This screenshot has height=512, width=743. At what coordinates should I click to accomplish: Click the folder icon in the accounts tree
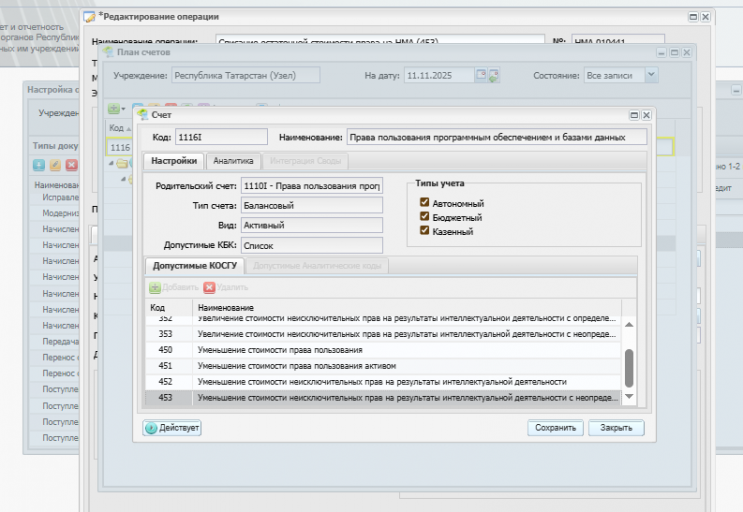pyautogui.click(x=122, y=163)
